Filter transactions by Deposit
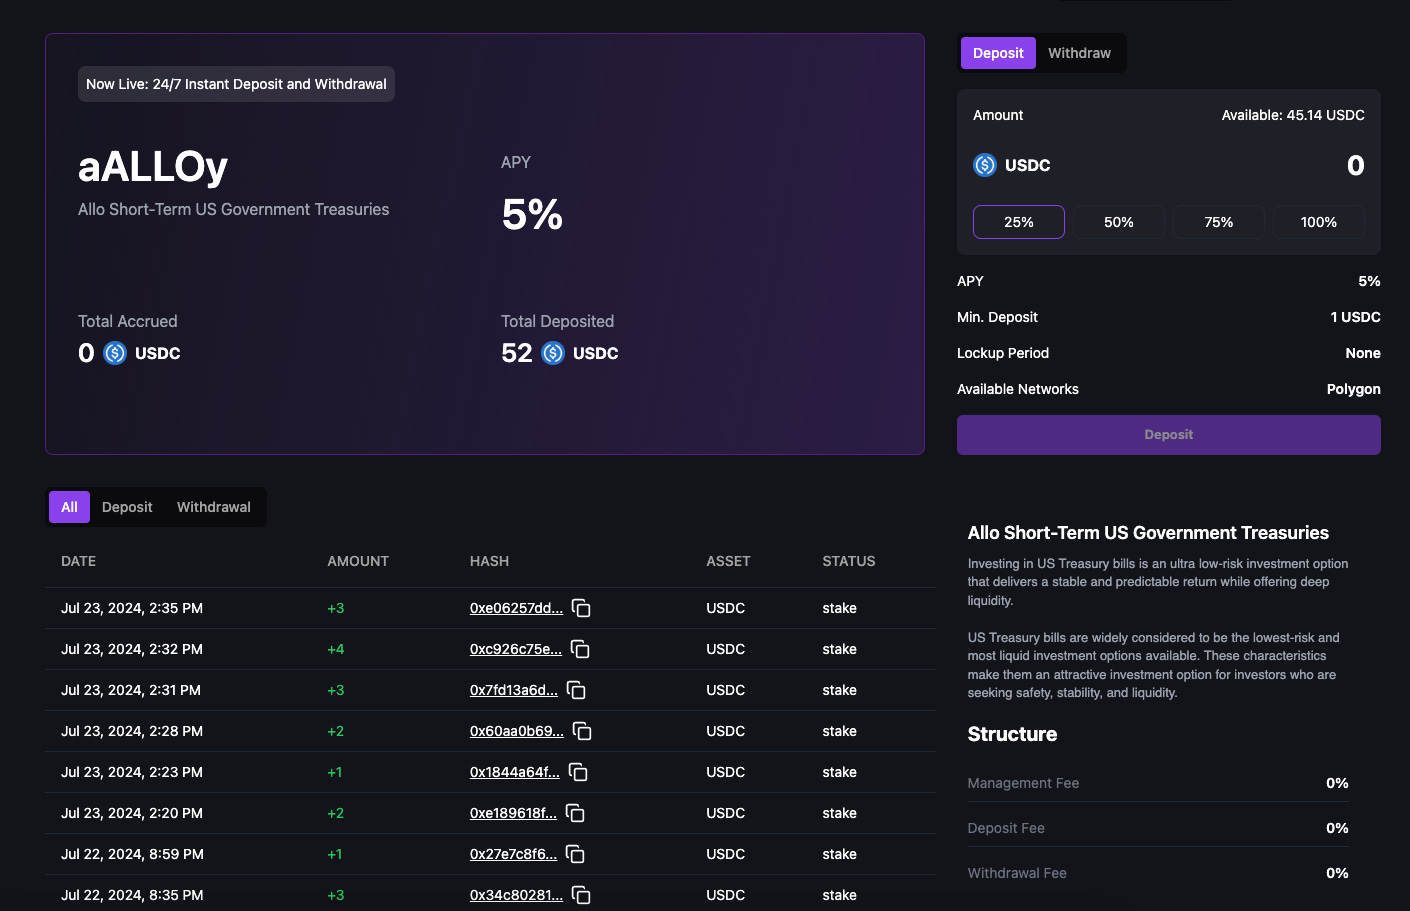The height and width of the screenshot is (911, 1410). pos(127,507)
